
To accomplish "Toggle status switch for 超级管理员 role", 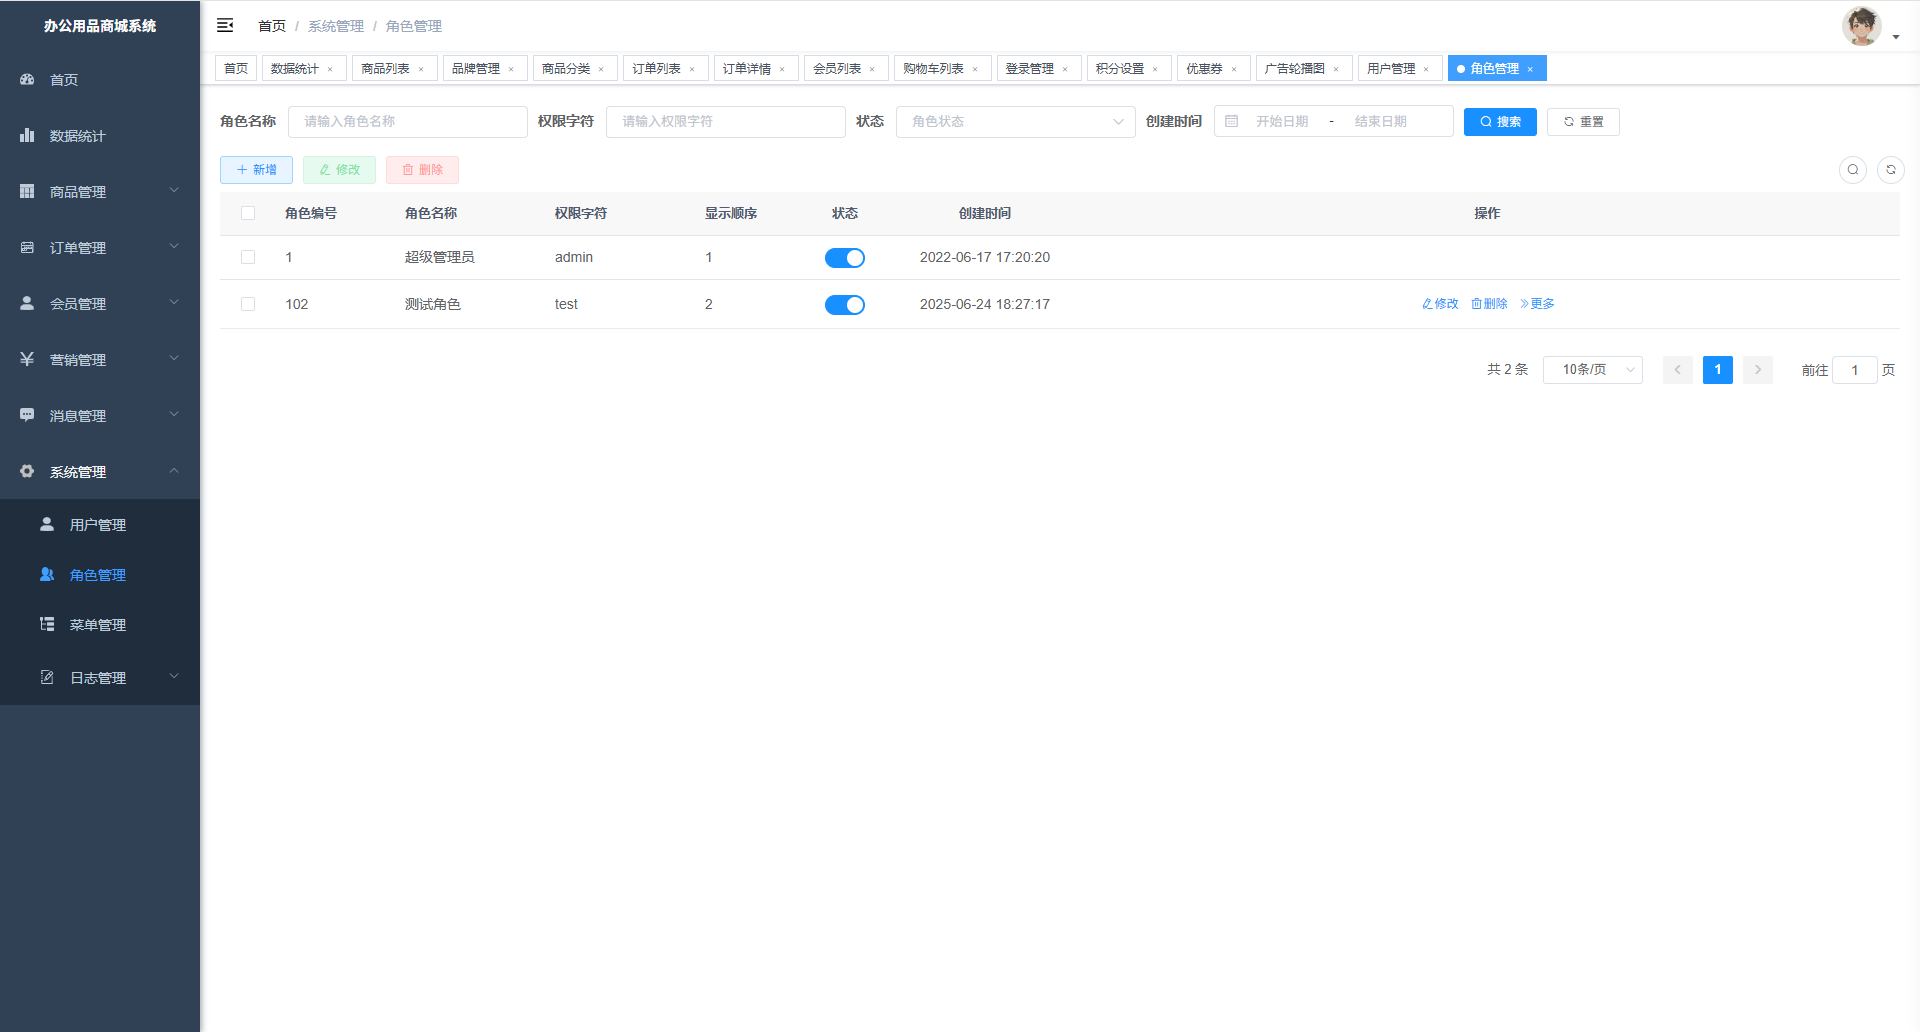I will click(x=844, y=258).
